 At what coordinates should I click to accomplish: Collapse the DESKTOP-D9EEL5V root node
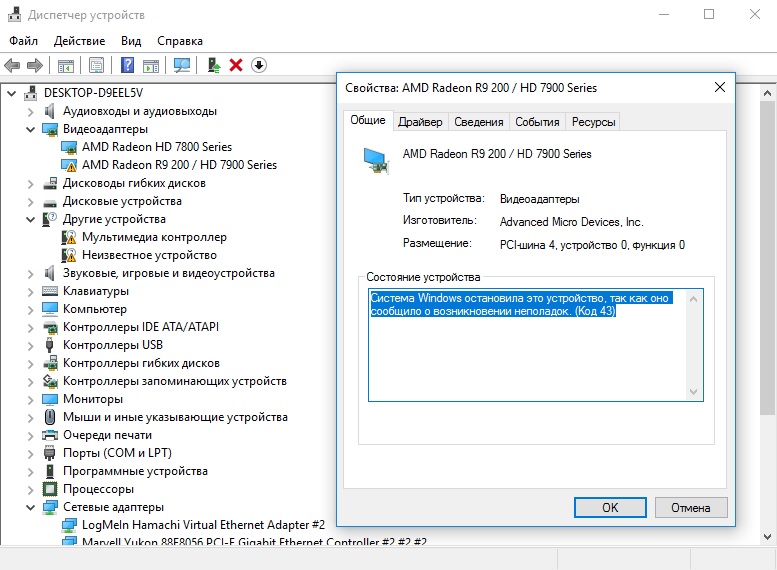pyautogui.click(x=11, y=93)
